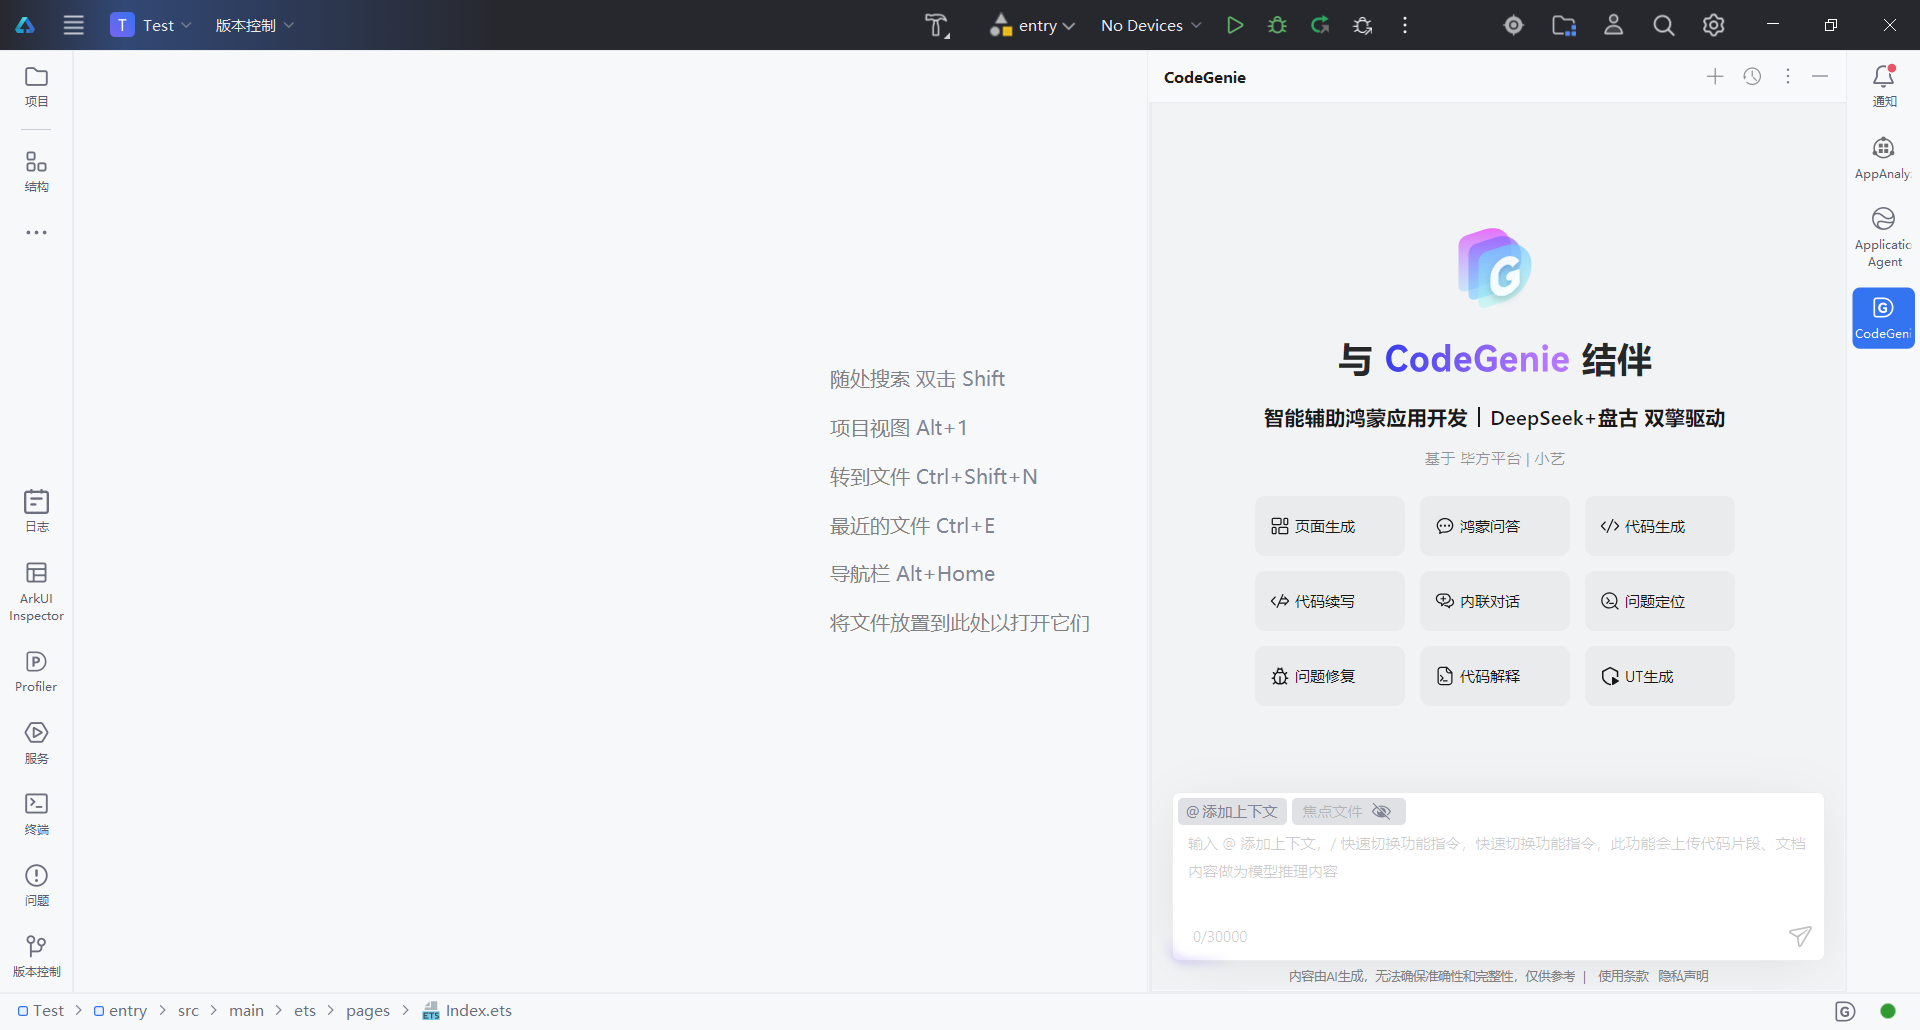The width and height of the screenshot is (1920, 1030).
Task: Open the Terminal panel
Action: pyautogui.click(x=37, y=814)
